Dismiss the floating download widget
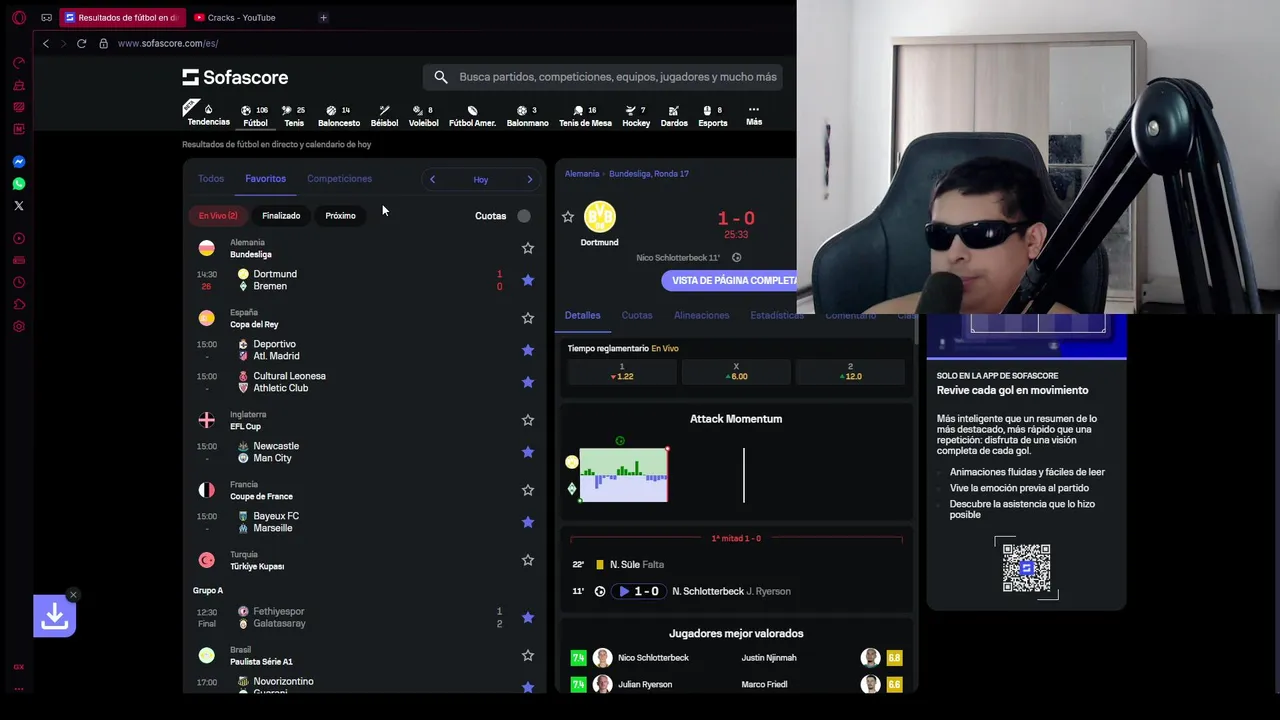Viewport: 1280px width, 720px height. (x=73, y=595)
